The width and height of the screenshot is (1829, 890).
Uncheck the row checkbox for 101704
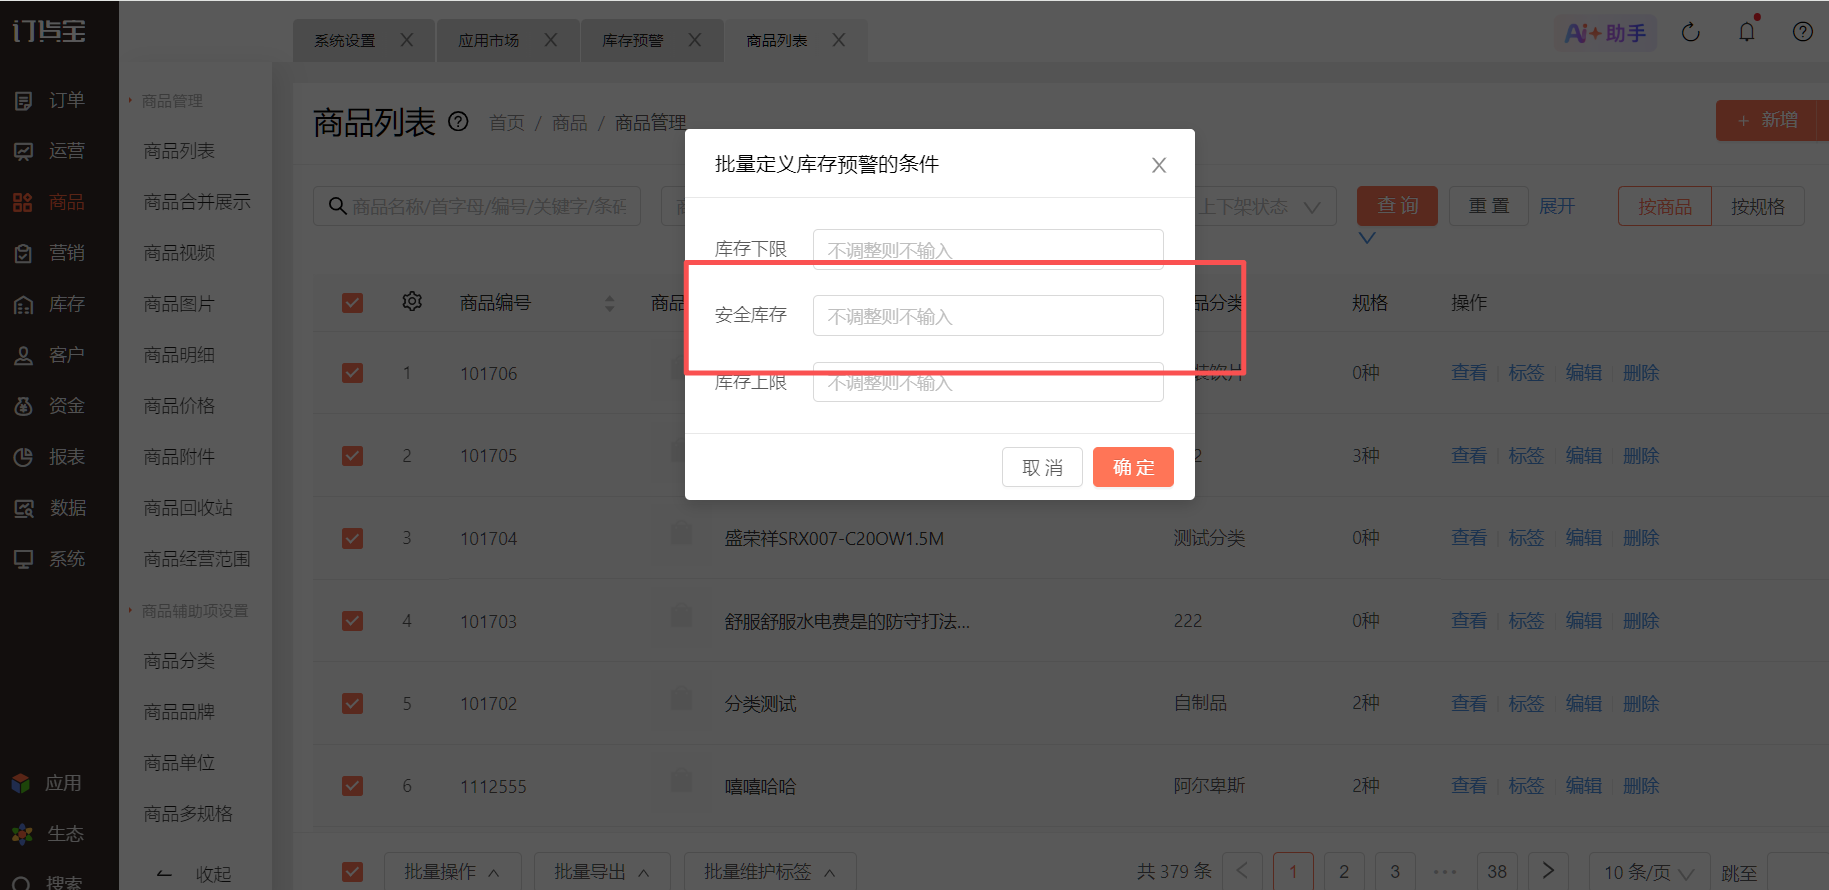tap(353, 538)
